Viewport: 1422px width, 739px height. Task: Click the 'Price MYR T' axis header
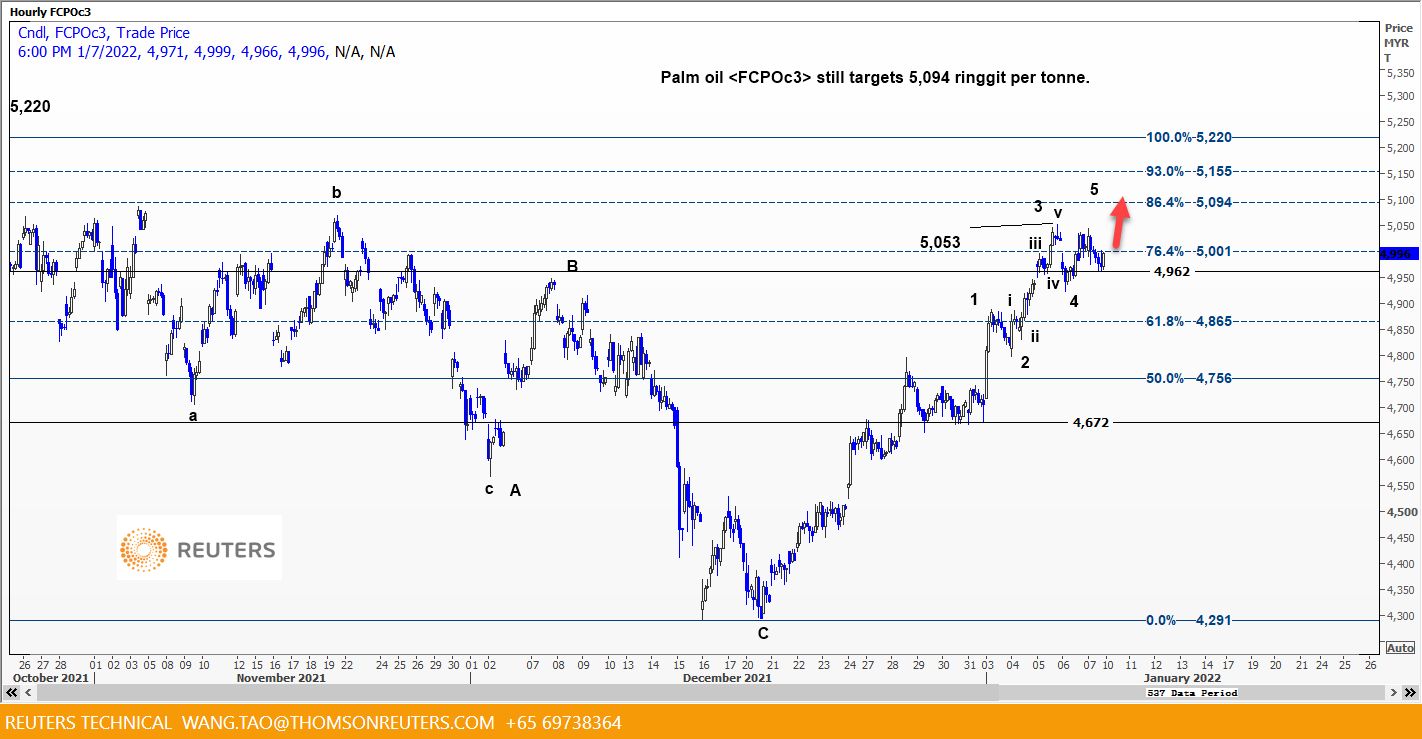pos(1398,43)
